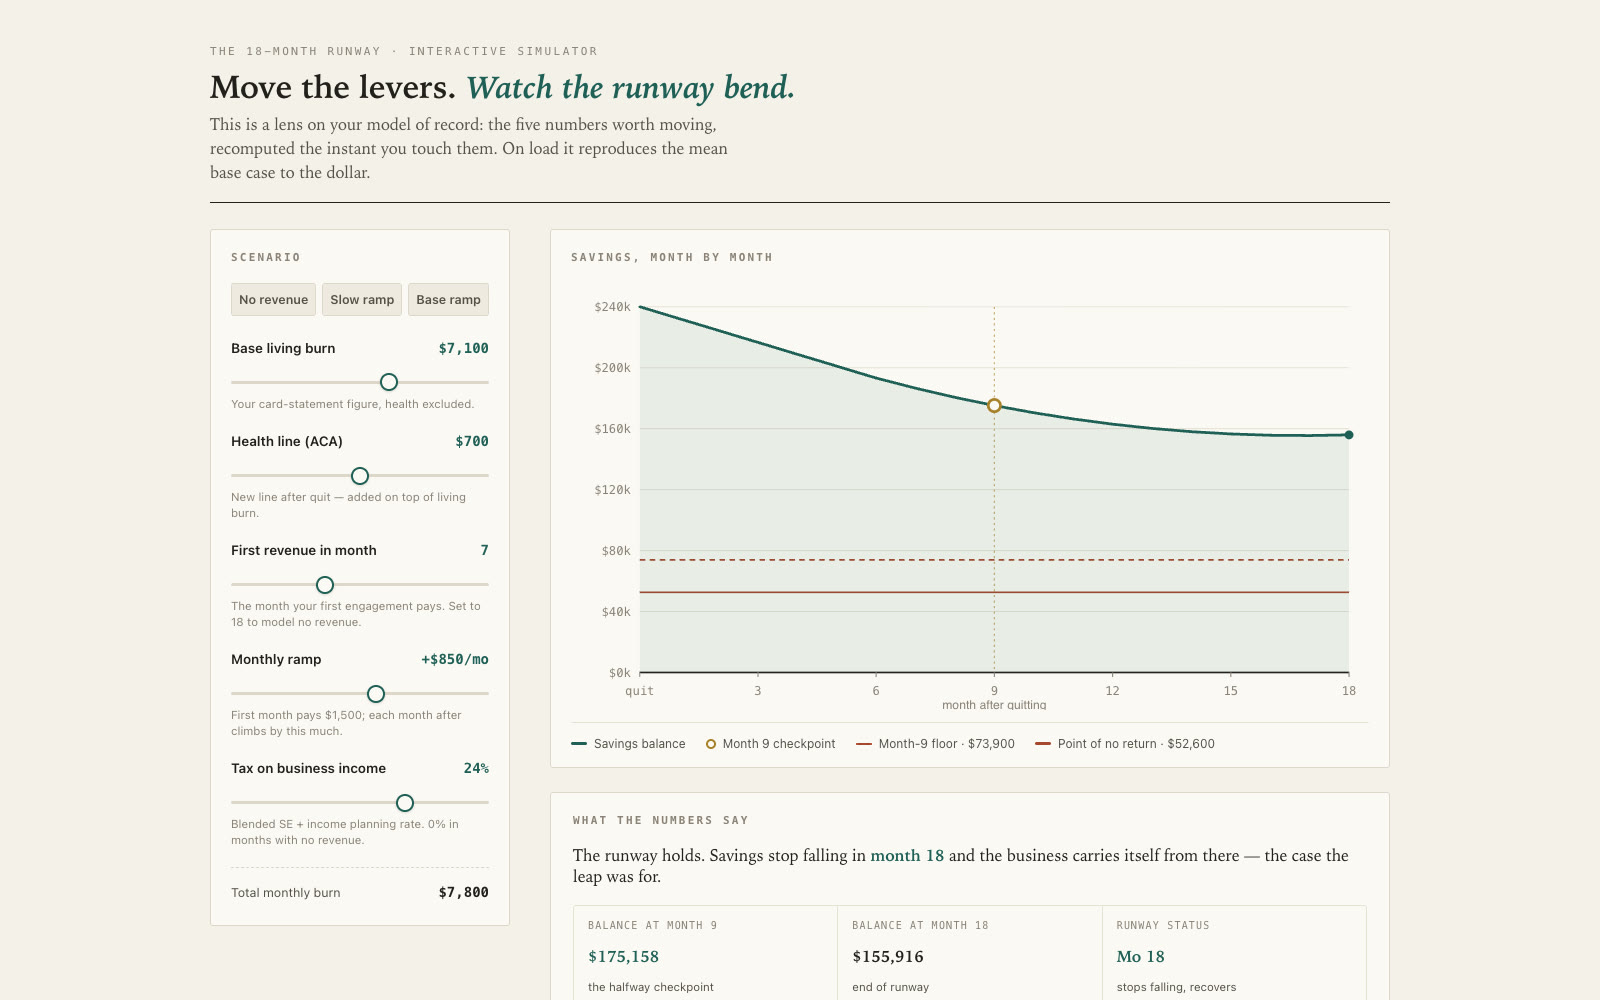Viewport: 1600px width, 1000px height.
Task: Click the SAVINGS, MONTH BY MONTH chart heading
Action: (x=672, y=258)
